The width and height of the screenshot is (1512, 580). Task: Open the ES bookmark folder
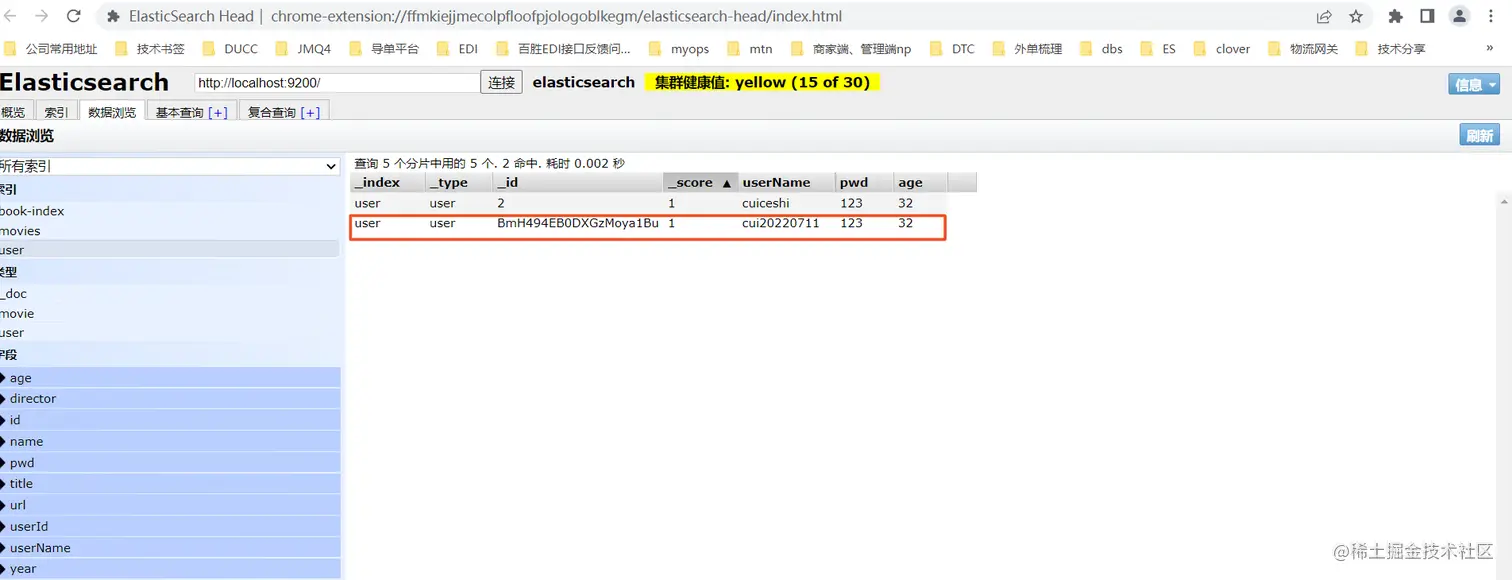1158,48
